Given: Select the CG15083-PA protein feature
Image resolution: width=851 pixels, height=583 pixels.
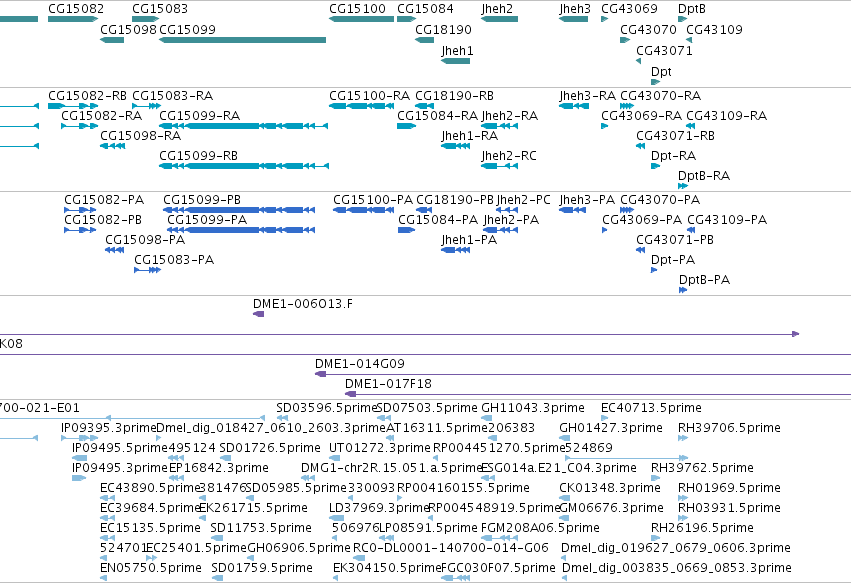Looking at the screenshot, I should (x=148, y=270).
